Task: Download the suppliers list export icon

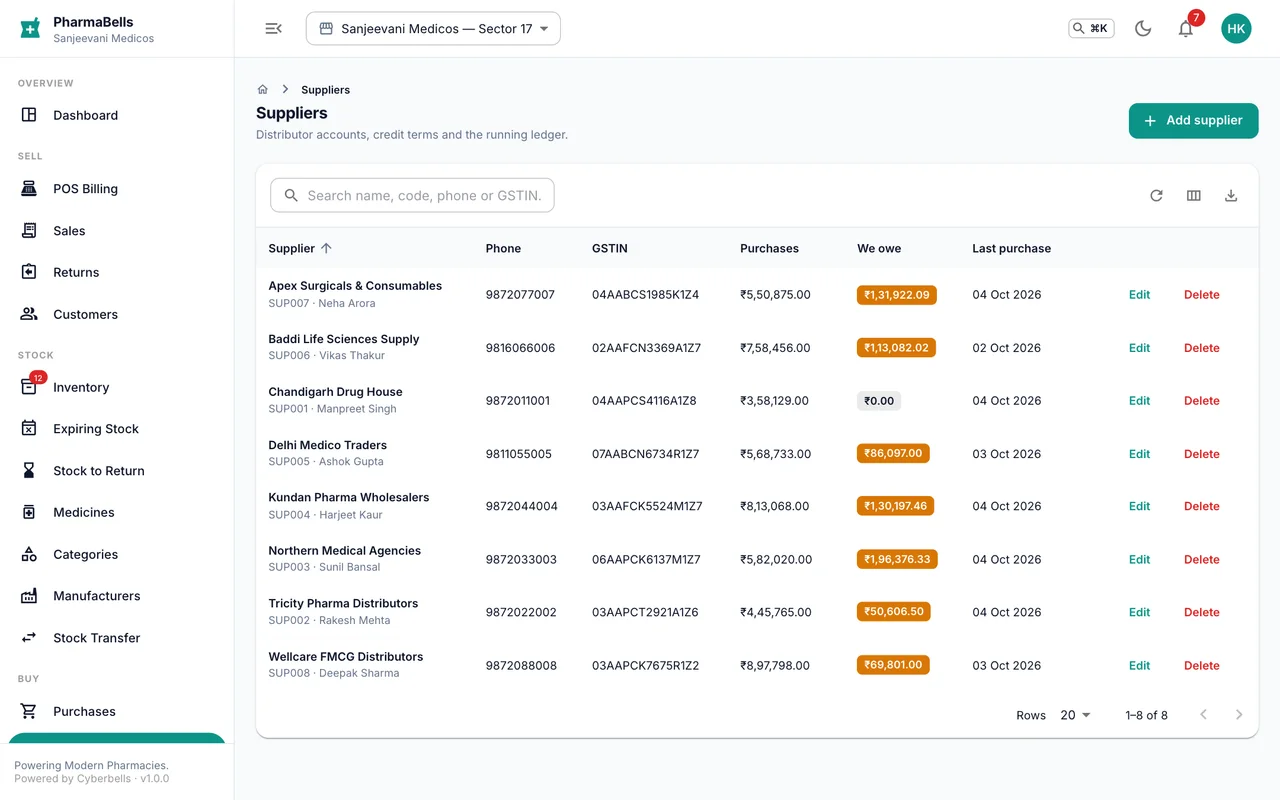Action: pos(1231,196)
